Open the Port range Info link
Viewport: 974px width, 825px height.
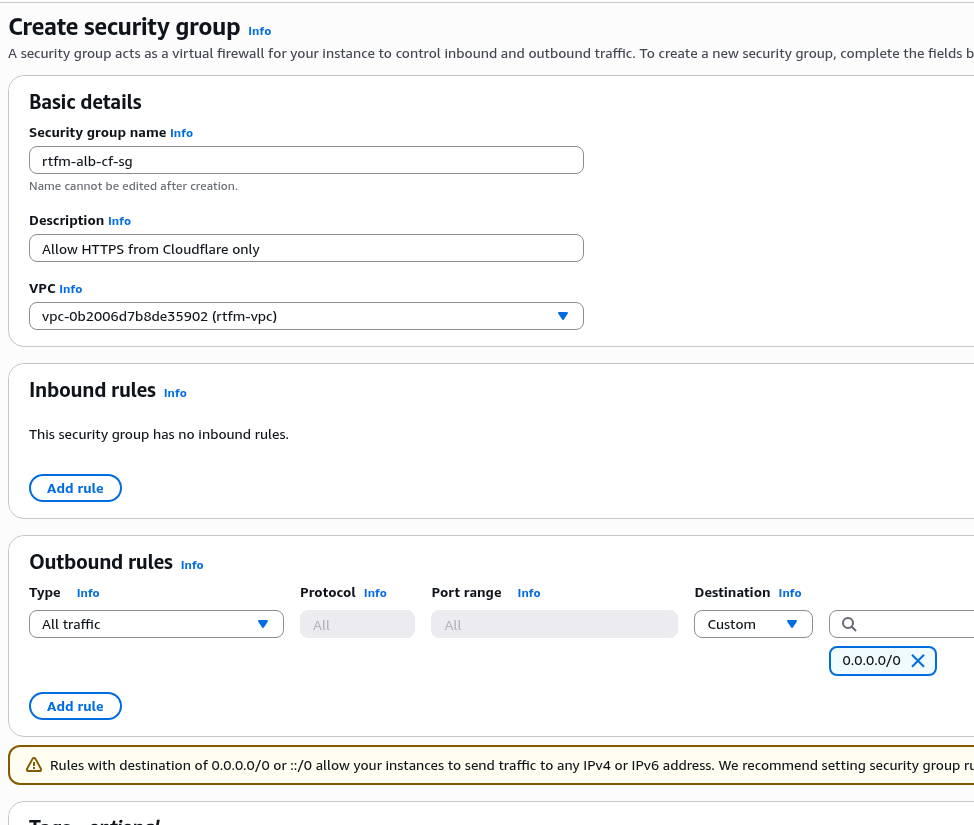[x=528, y=593]
